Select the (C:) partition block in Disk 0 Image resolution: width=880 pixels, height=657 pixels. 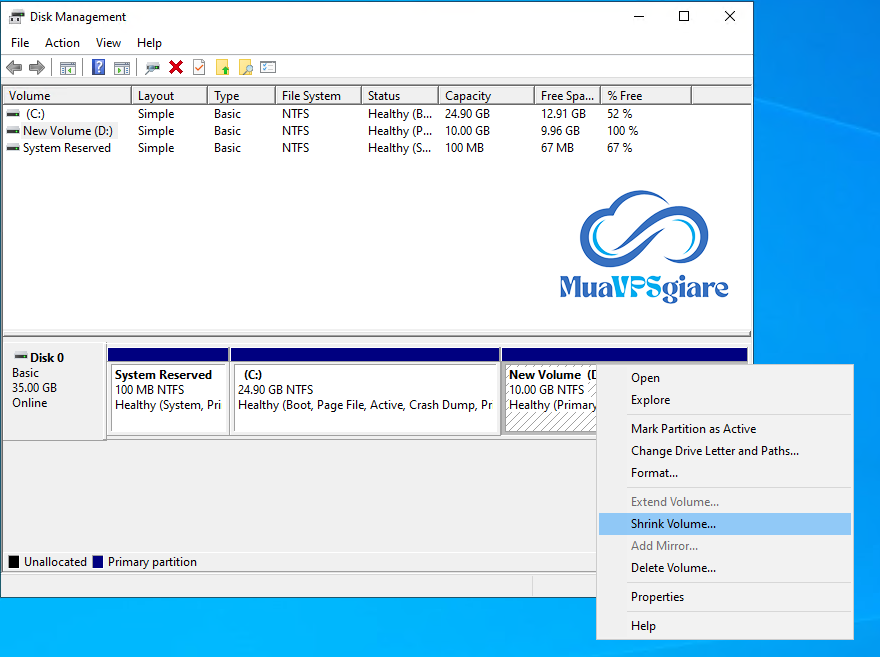pos(365,397)
